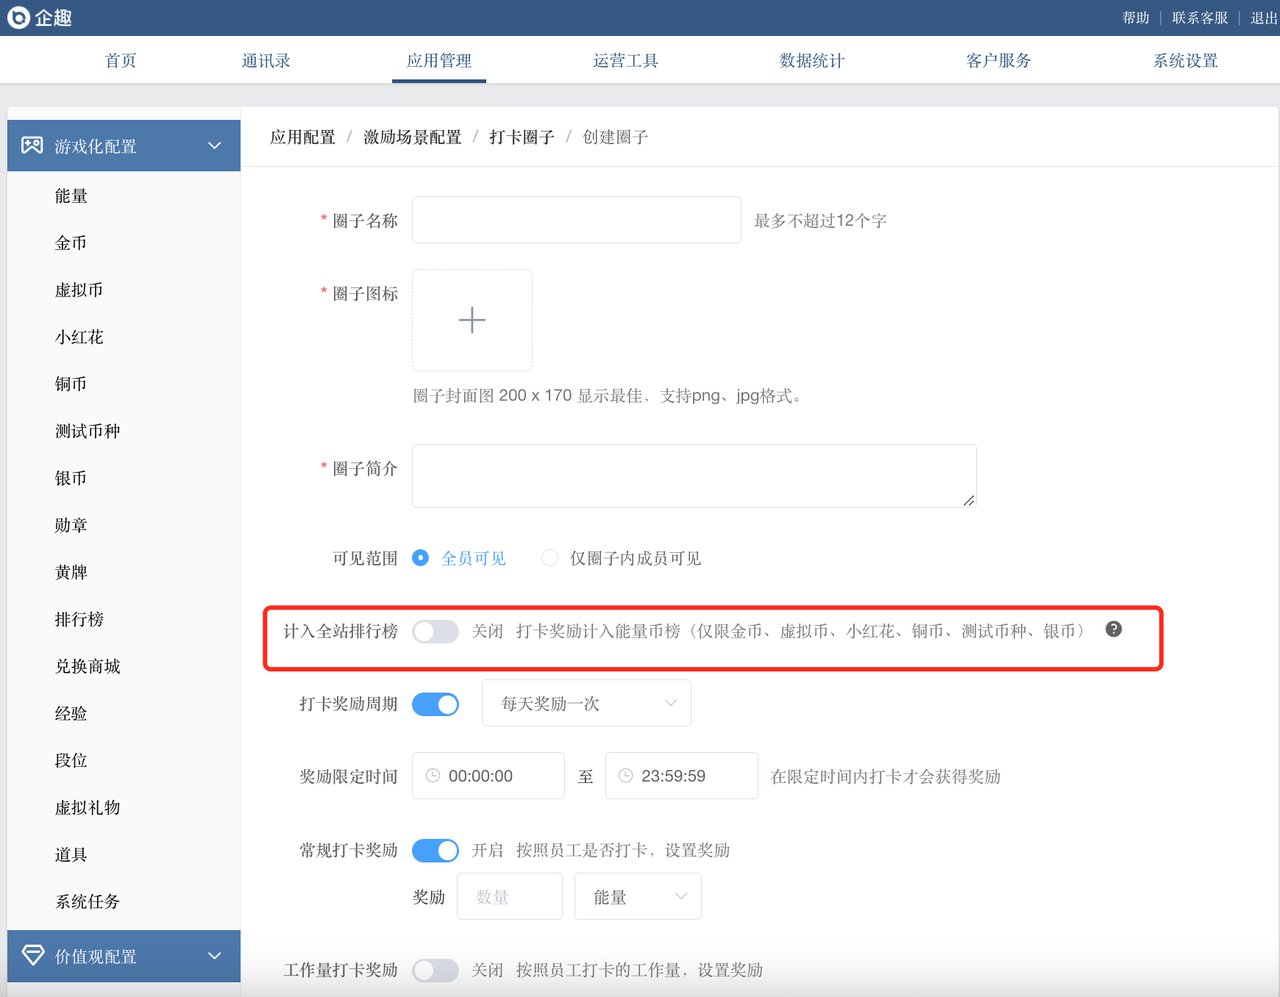Select 排行榜 in the sidebar

79,619
